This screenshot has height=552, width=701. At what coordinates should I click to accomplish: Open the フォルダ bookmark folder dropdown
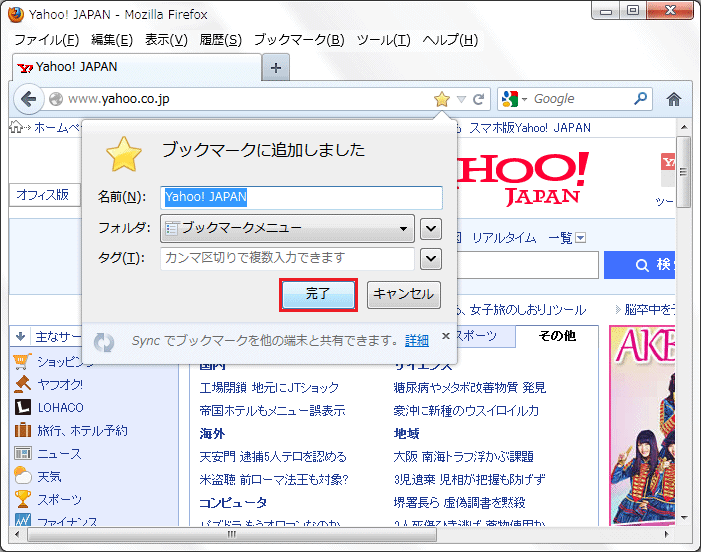[x=287, y=228]
